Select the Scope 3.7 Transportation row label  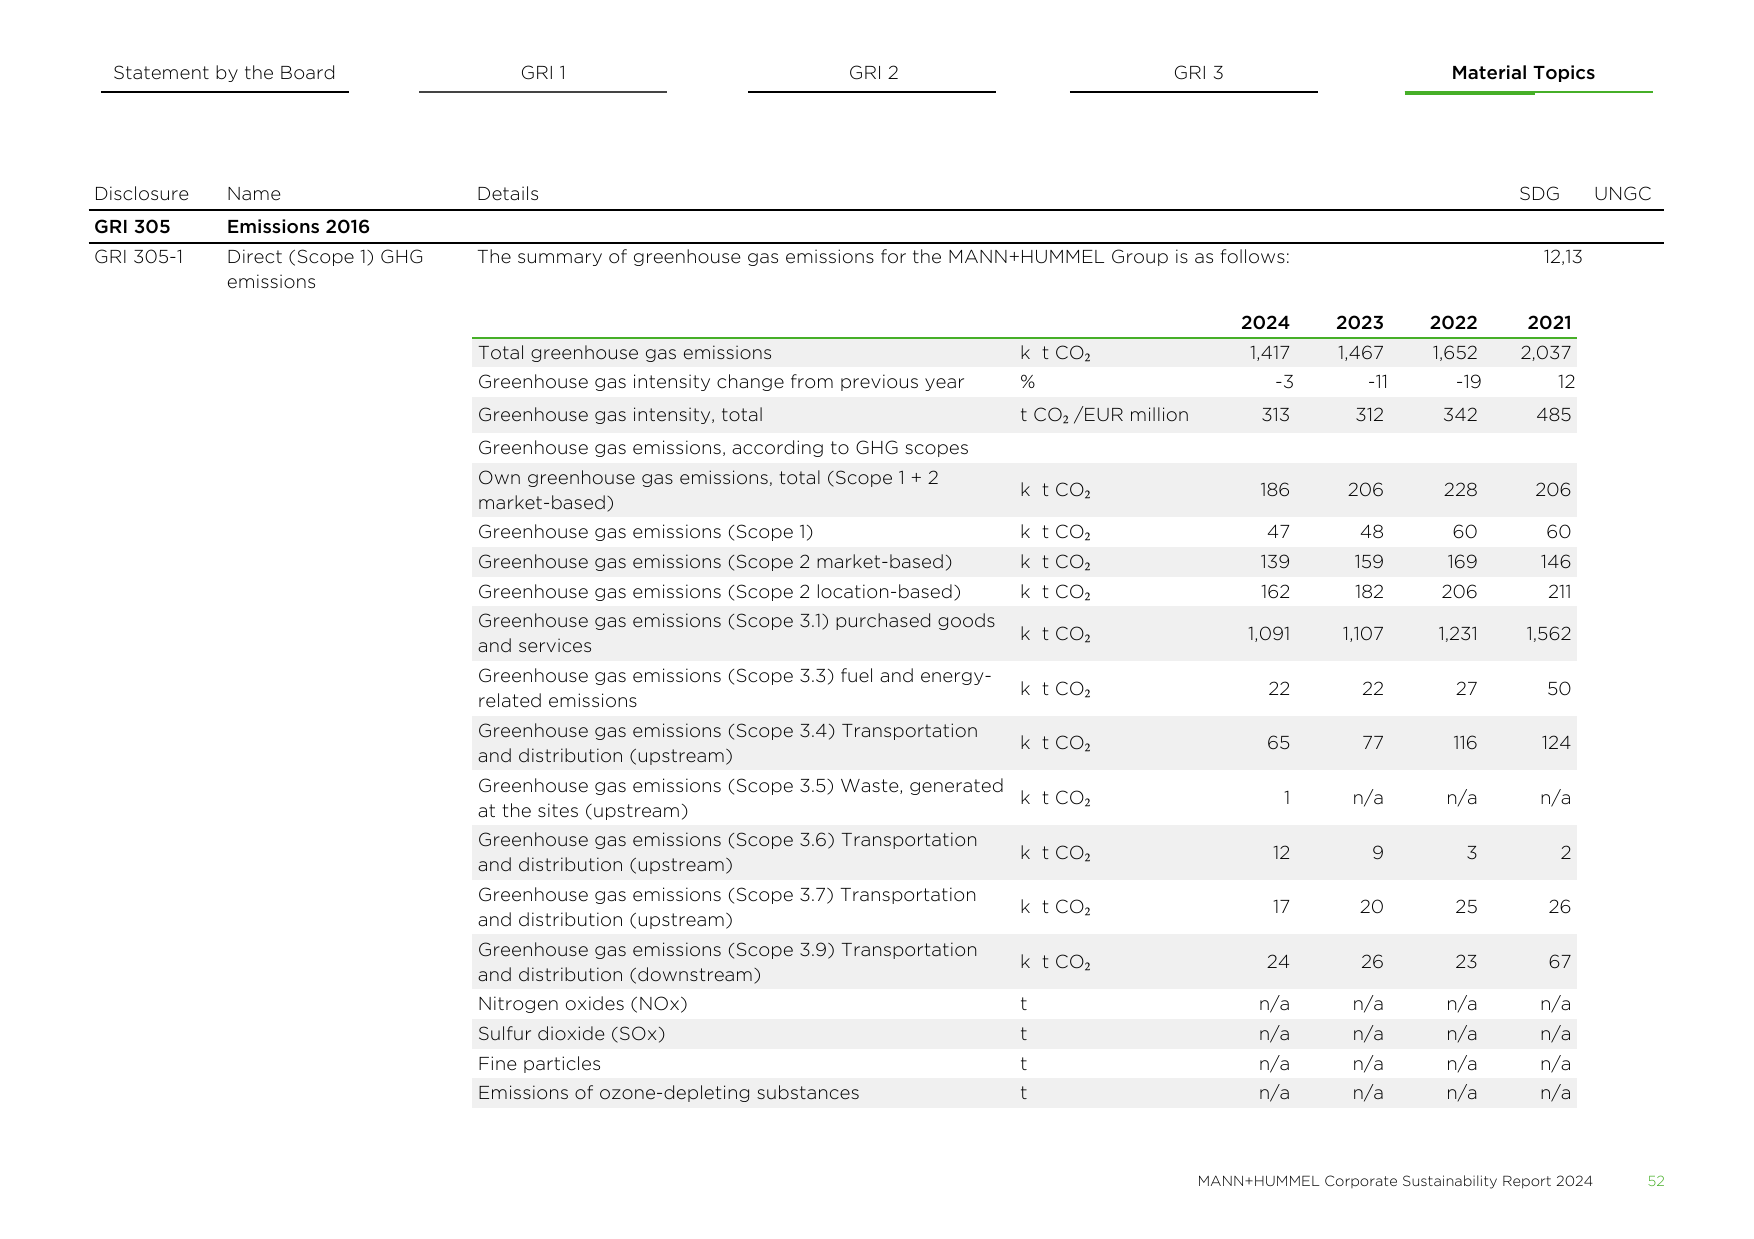click(x=727, y=907)
